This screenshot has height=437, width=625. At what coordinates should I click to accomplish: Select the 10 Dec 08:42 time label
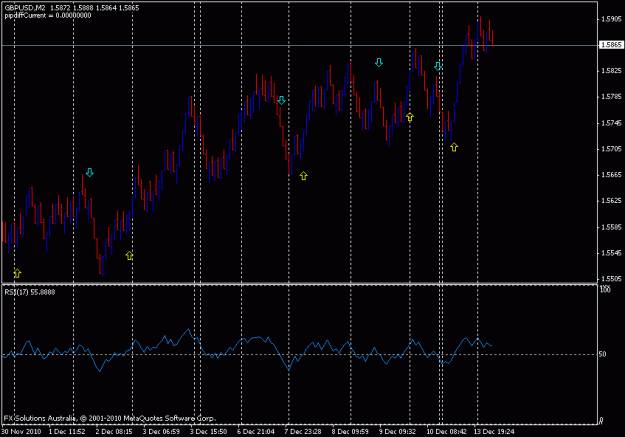click(x=446, y=431)
